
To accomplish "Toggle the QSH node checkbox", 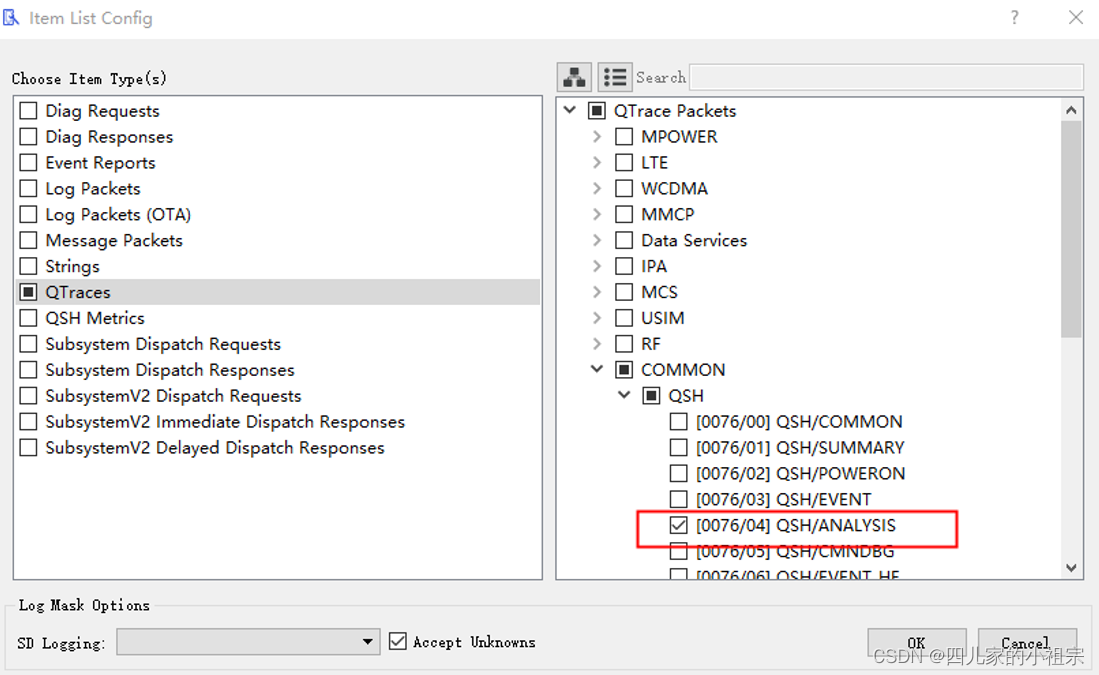I will pos(651,396).
